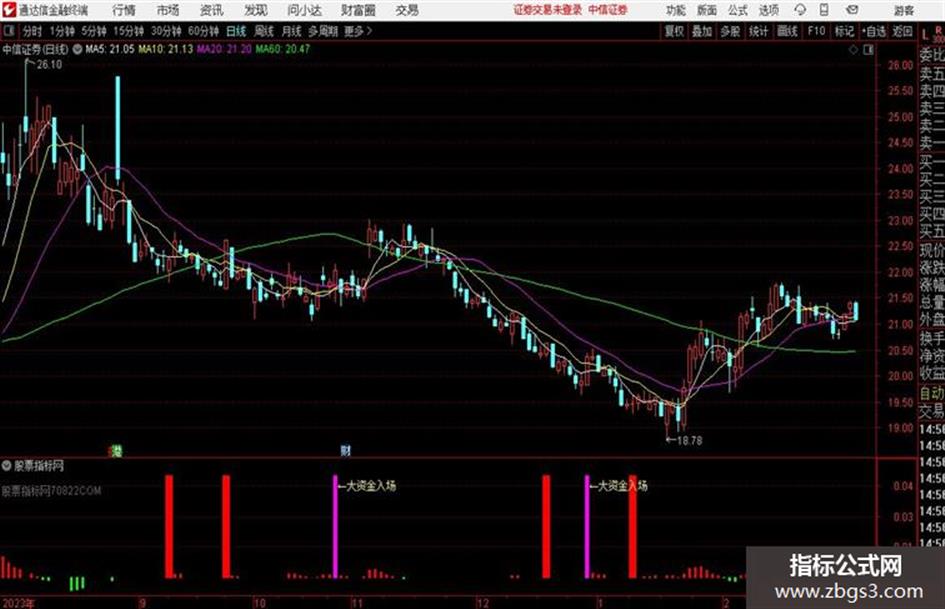Switch to the 60分钟 period tab

click(x=203, y=31)
